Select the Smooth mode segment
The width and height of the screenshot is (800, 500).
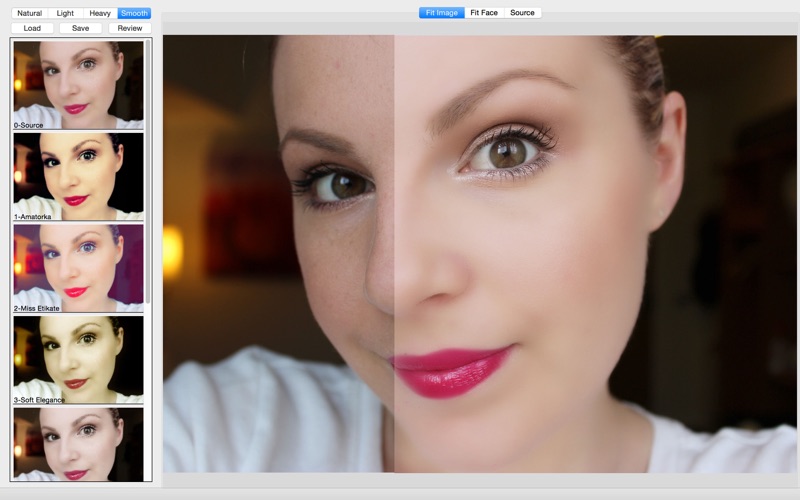134,13
